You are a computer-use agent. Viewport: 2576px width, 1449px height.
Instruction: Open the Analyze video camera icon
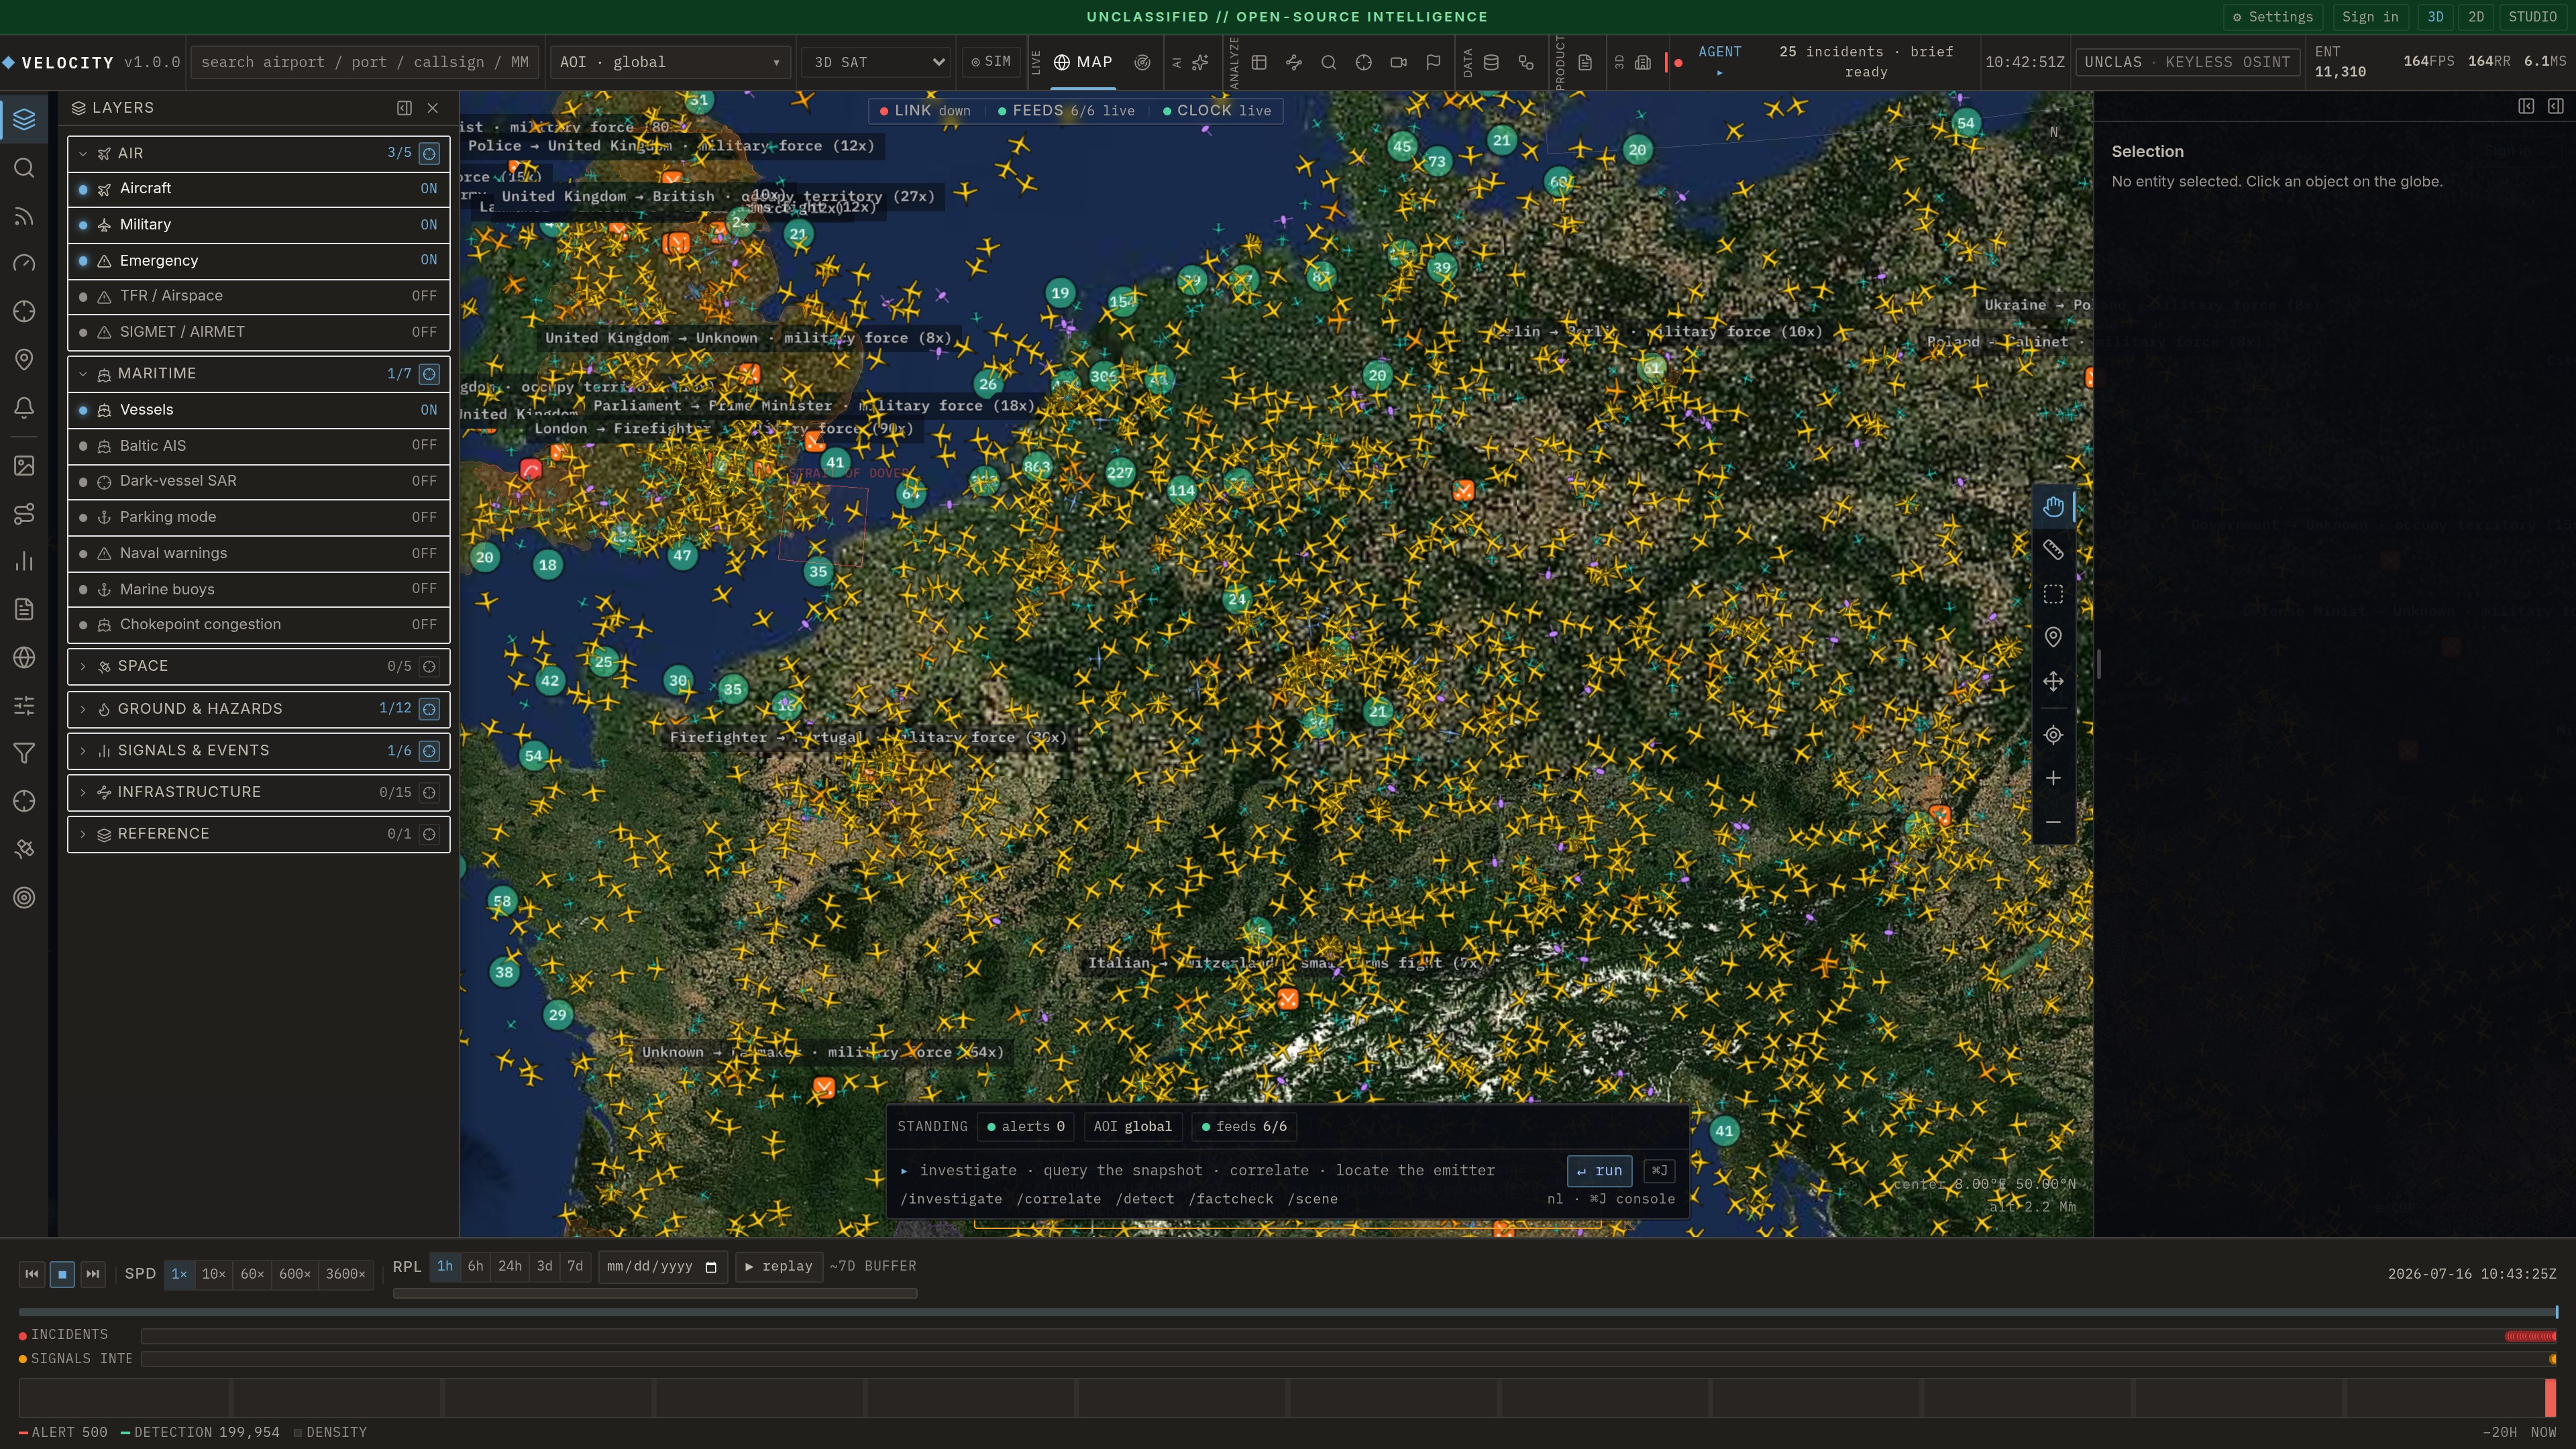pyautogui.click(x=1399, y=62)
